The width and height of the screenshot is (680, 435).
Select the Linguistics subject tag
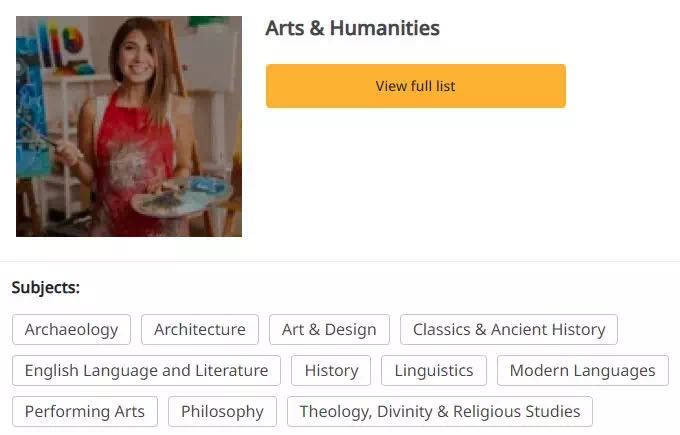click(434, 370)
